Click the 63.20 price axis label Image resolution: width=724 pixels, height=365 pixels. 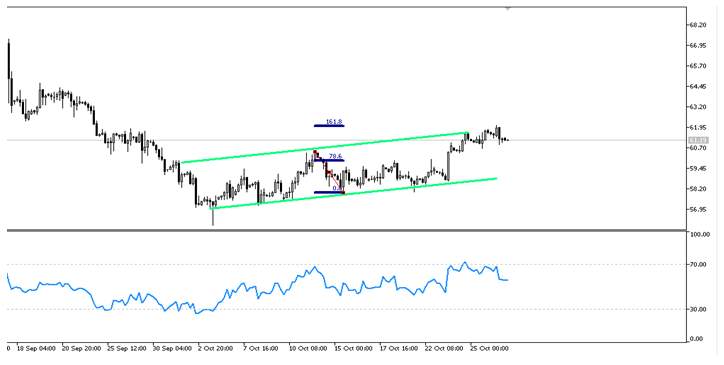697,107
